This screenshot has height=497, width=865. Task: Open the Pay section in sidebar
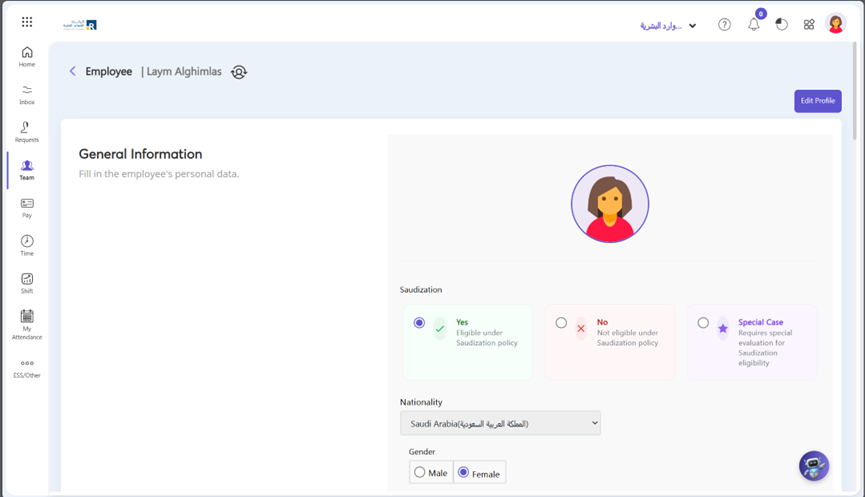tap(27, 208)
